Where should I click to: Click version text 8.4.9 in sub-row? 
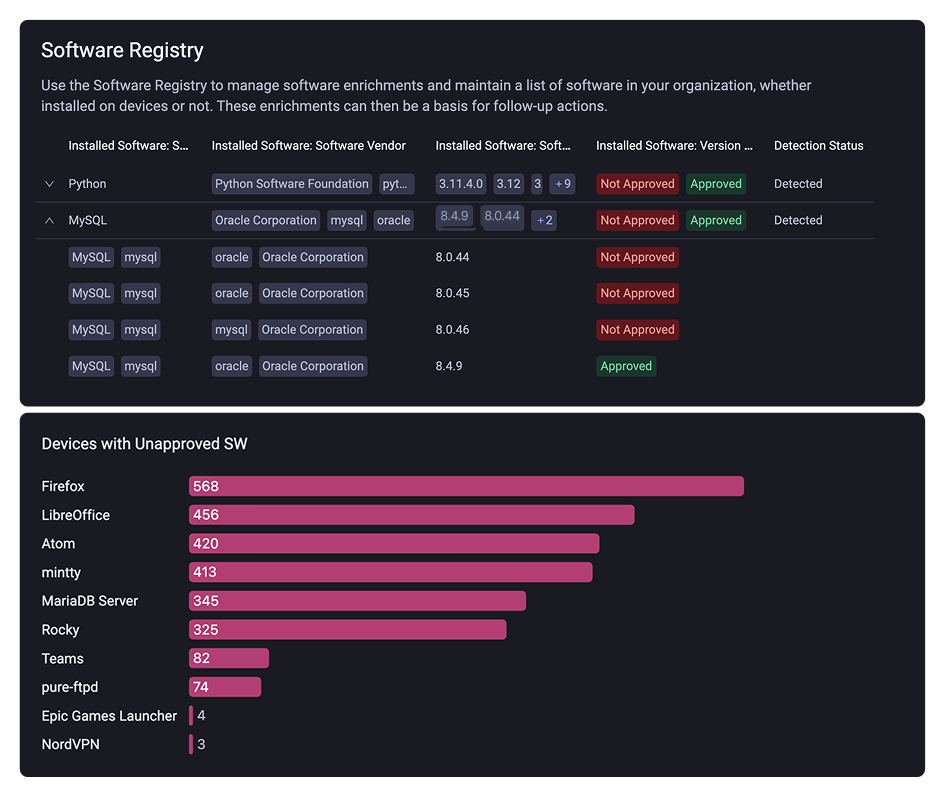[x=449, y=367]
